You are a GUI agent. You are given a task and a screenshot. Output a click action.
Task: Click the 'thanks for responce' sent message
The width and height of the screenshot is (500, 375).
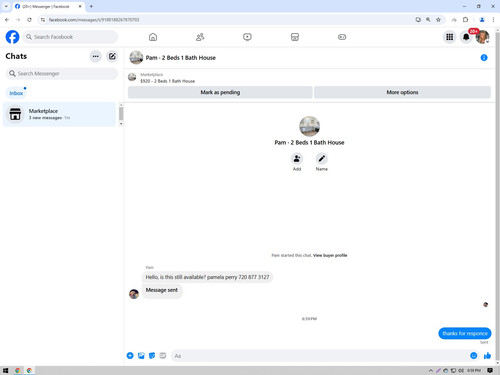coord(465,333)
